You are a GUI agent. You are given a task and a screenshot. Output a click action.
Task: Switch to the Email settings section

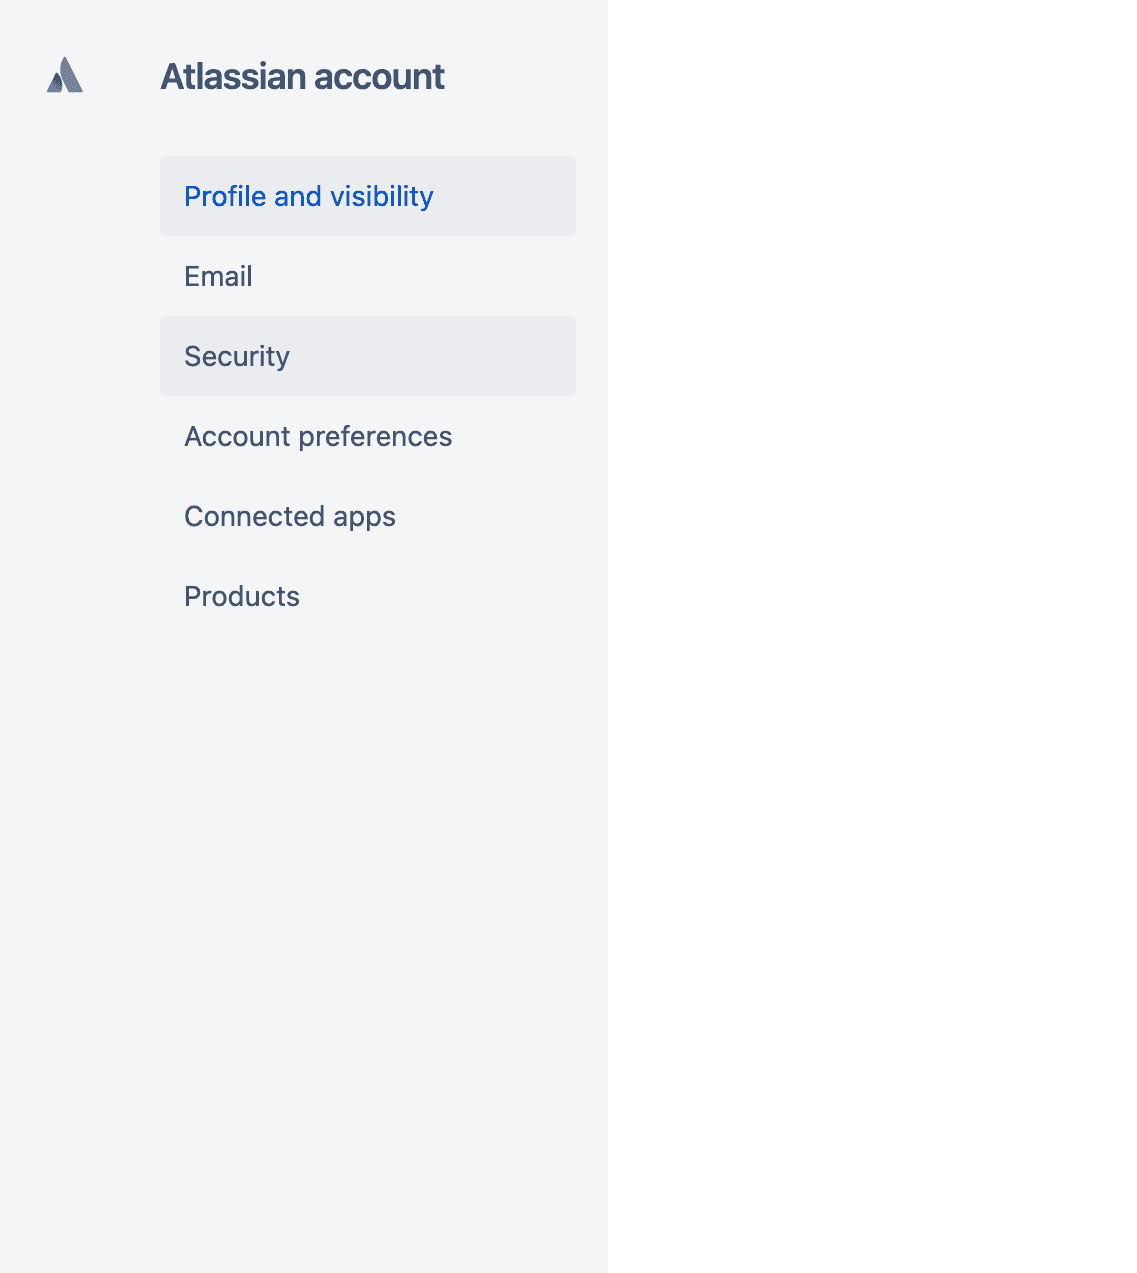(368, 276)
